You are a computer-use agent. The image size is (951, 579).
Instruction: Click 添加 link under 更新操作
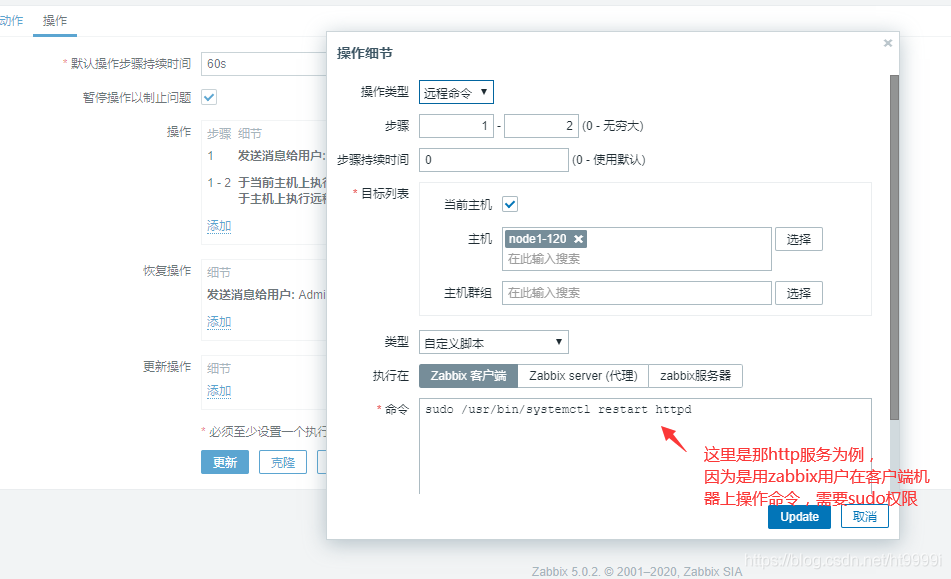click(x=219, y=391)
